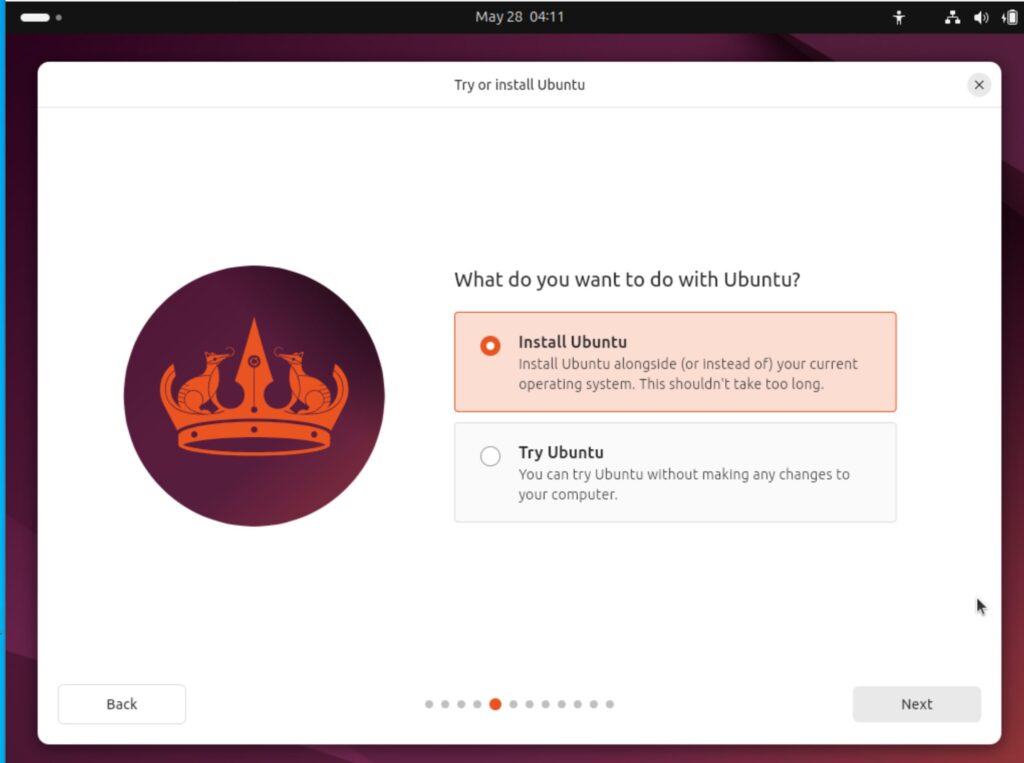The image size is (1024, 763).
Task: Click the wired network status icon
Action: (x=952, y=18)
